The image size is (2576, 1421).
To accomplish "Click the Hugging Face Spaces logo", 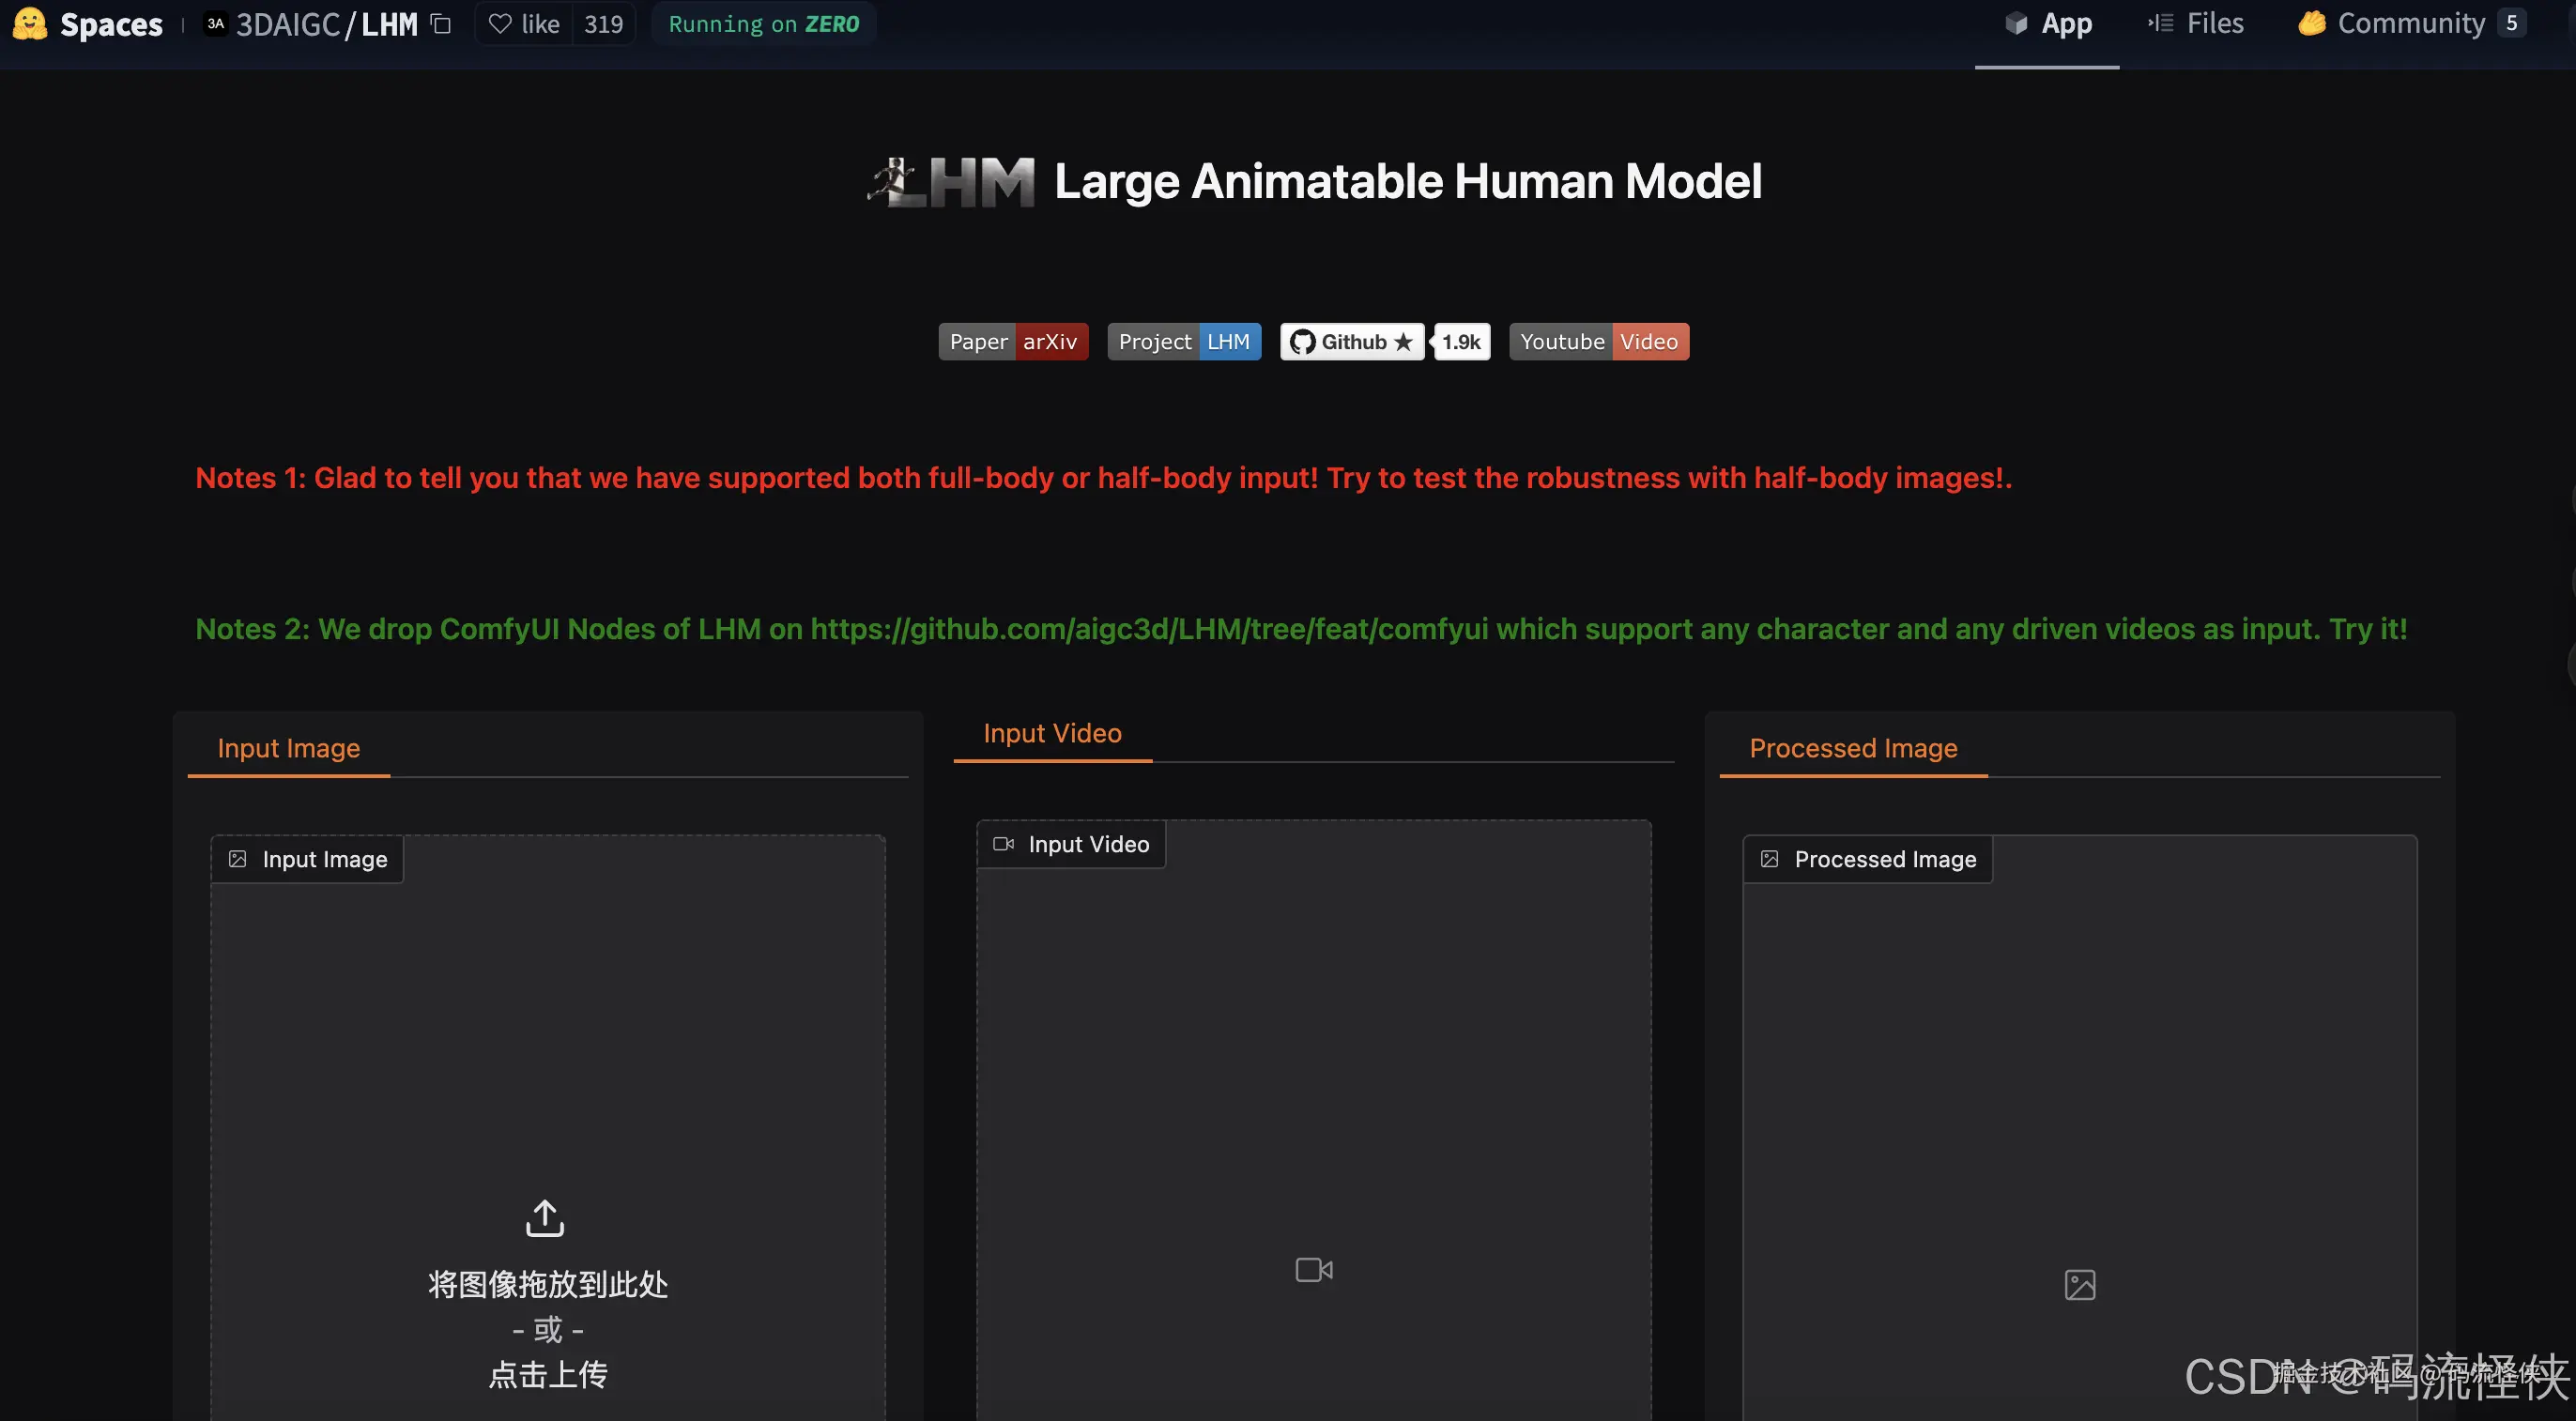I will click(30, 24).
